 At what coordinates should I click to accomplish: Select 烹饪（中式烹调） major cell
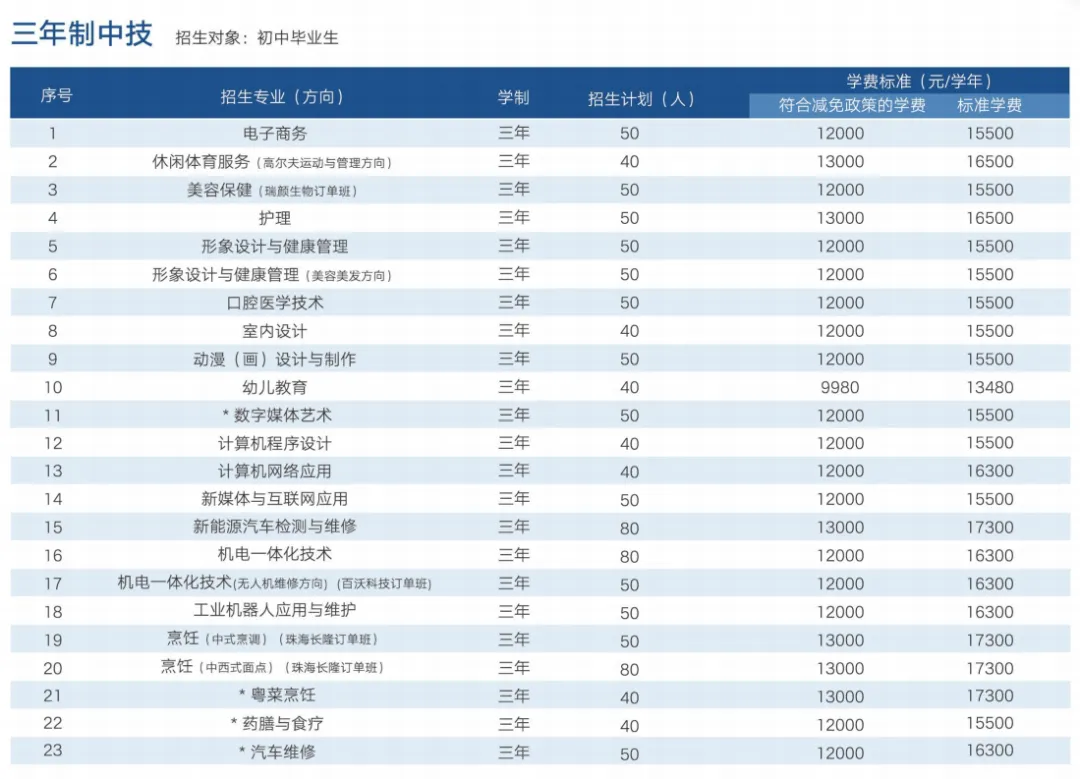point(273,638)
